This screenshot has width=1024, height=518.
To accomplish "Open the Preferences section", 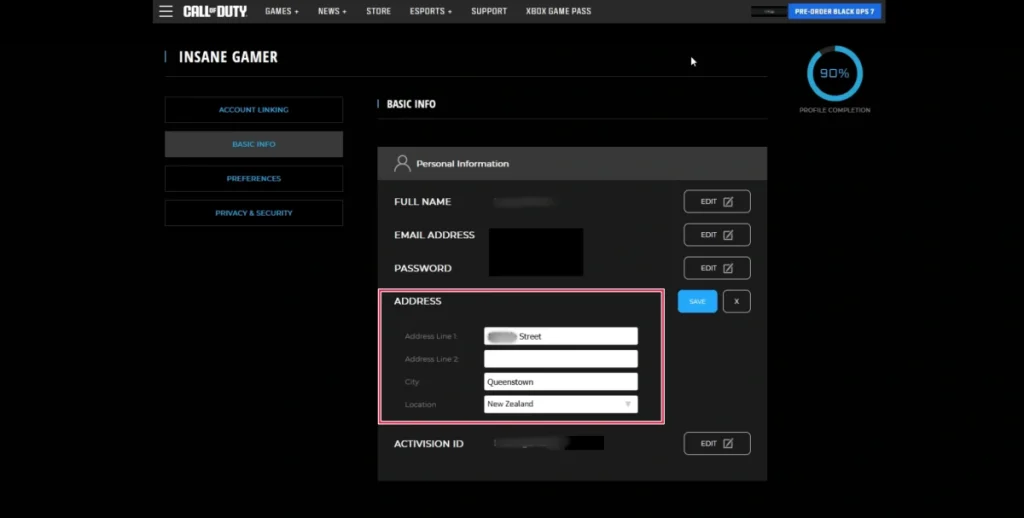I will [253, 178].
